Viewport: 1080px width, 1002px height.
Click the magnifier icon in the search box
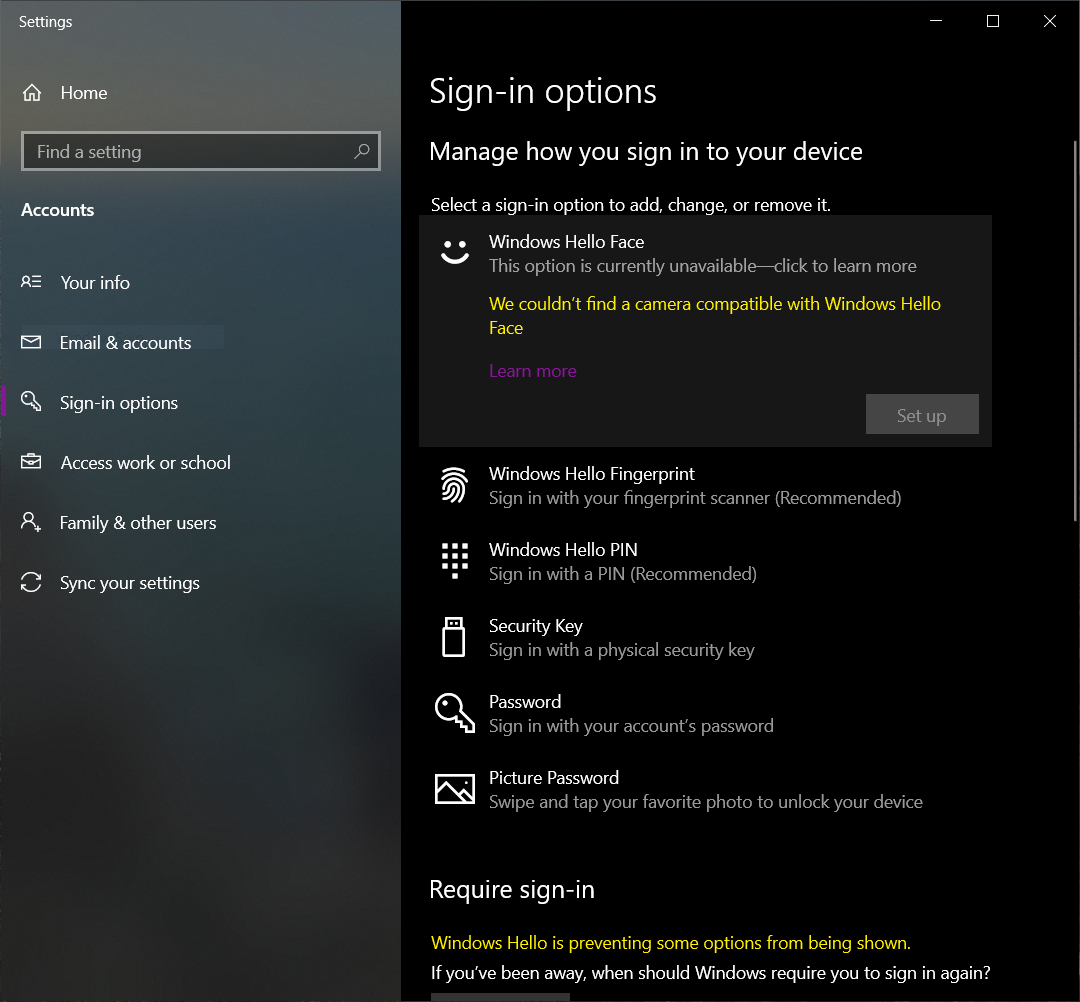coord(362,151)
